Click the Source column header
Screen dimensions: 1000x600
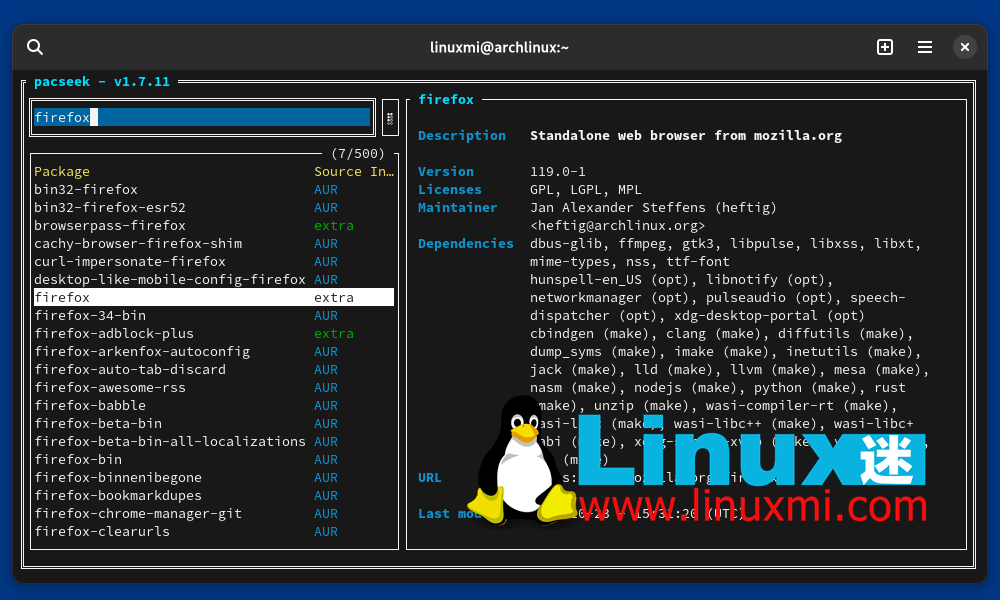tap(338, 172)
